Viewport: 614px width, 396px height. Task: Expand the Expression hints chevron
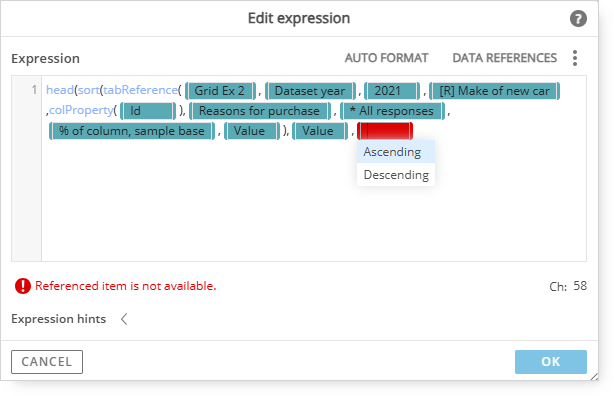click(124, 319)
